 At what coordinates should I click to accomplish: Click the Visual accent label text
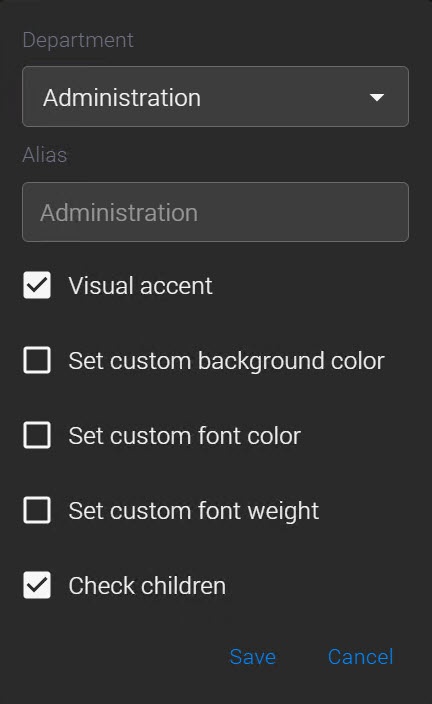point(140,286)
